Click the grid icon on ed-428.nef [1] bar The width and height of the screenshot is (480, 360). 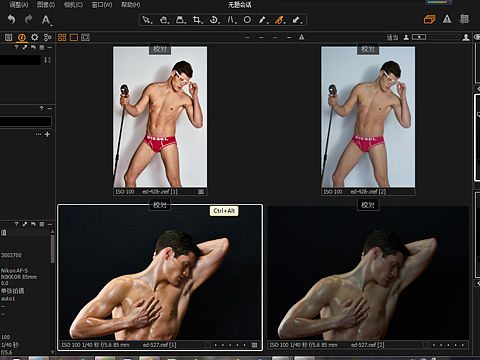201,192
